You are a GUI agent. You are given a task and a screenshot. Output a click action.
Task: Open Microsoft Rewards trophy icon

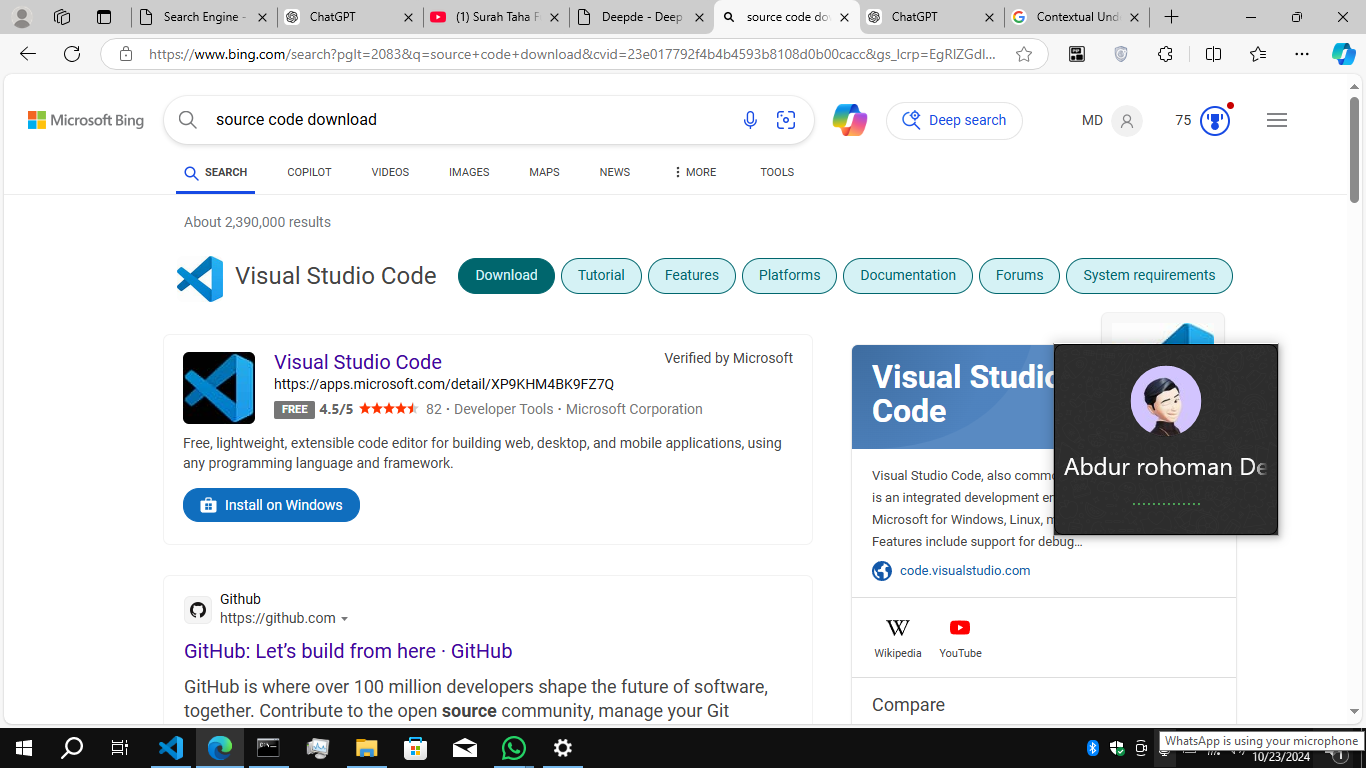(x=1214, y=120)
